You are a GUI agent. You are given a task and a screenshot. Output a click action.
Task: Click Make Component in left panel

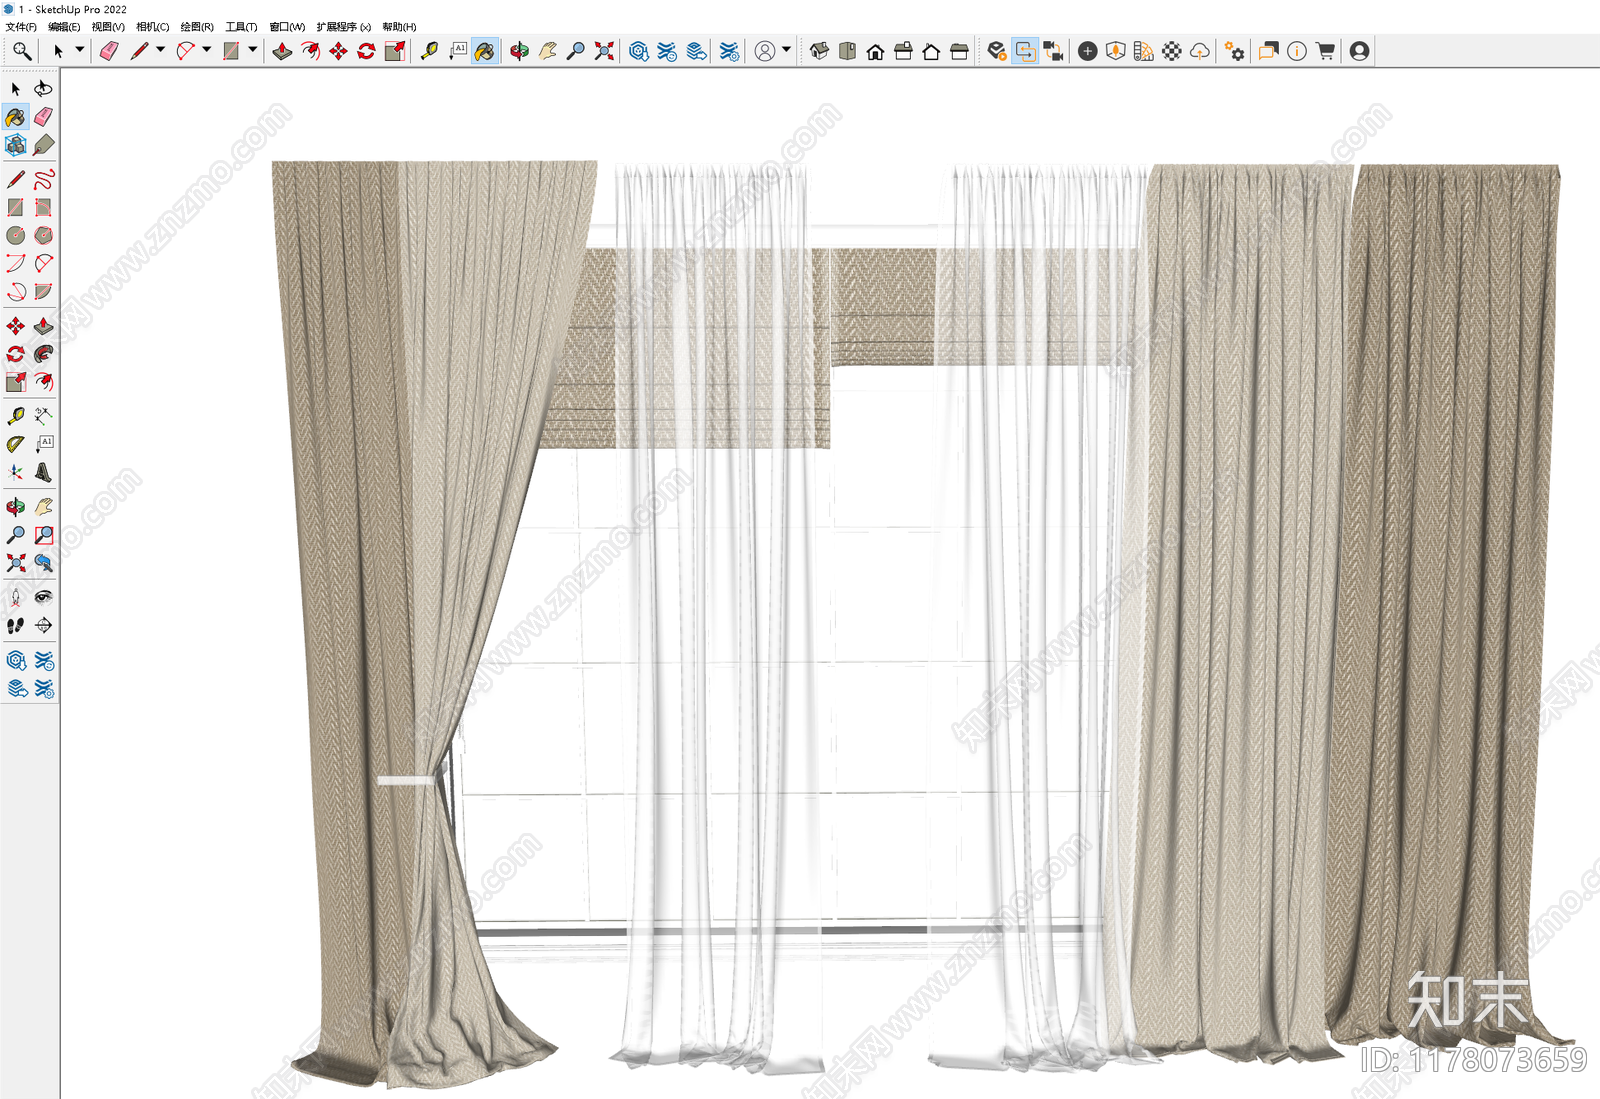click(x=16, y=145)
